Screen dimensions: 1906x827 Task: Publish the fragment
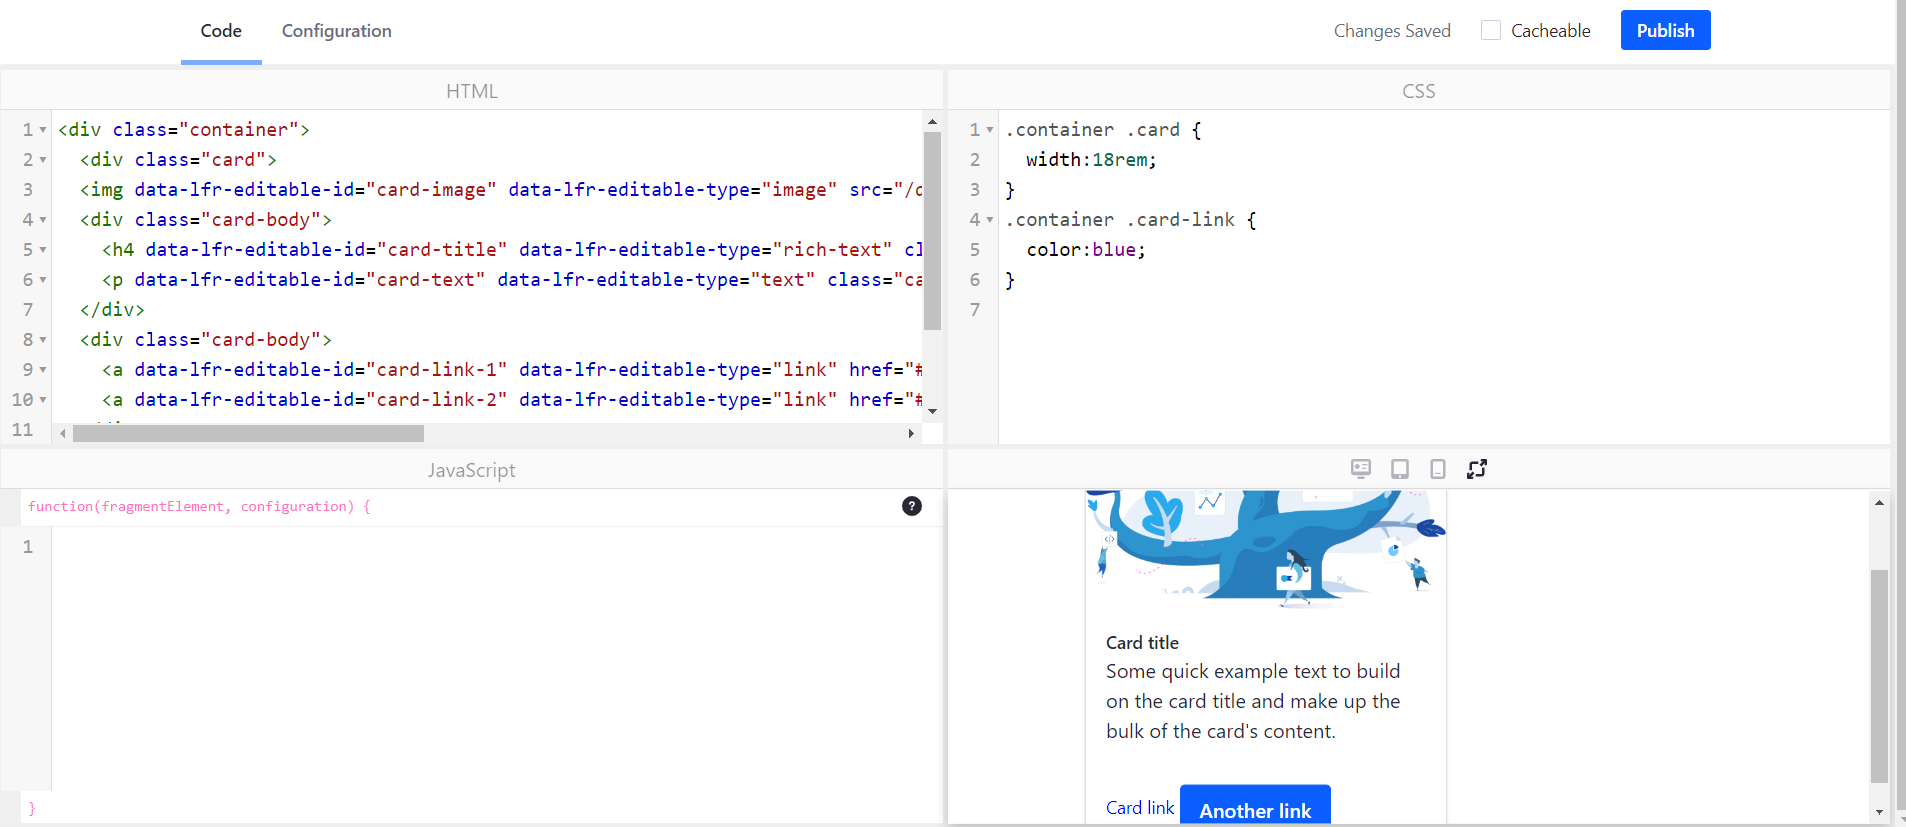1666,30
